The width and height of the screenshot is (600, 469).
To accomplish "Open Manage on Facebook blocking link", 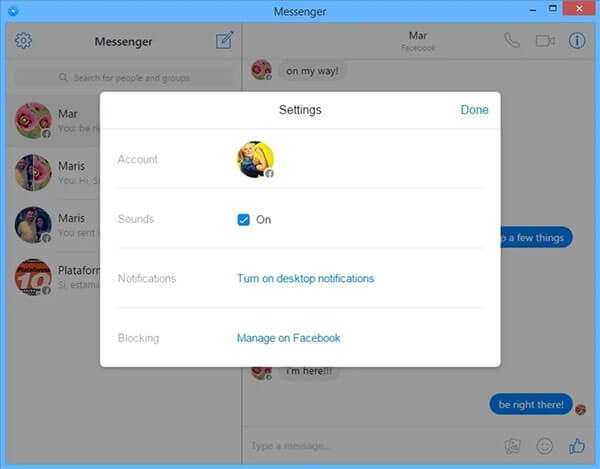I will pos(289,338).
